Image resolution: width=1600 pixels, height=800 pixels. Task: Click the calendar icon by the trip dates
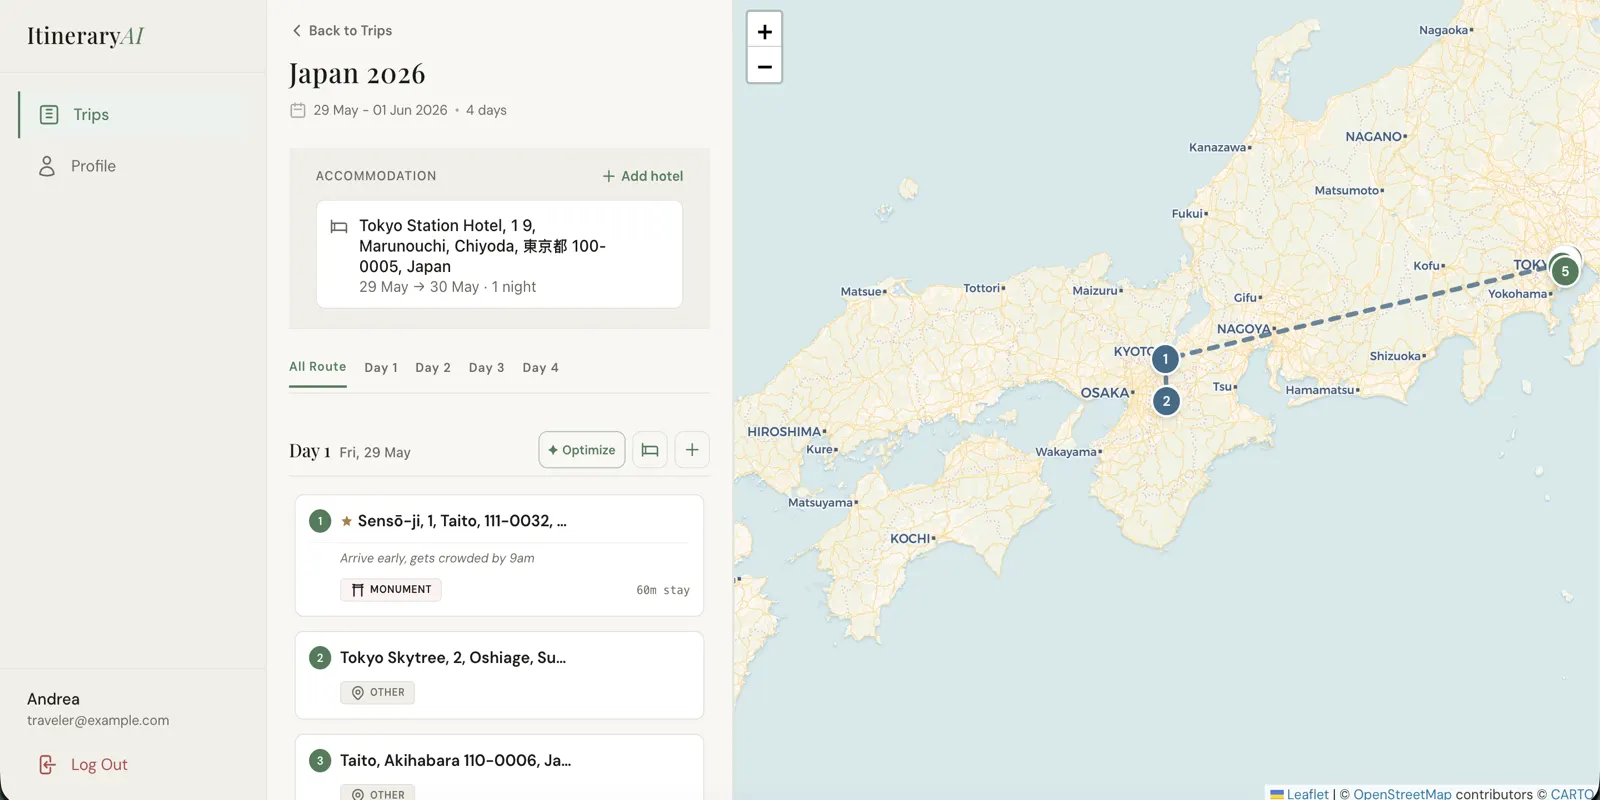point(298,110)
